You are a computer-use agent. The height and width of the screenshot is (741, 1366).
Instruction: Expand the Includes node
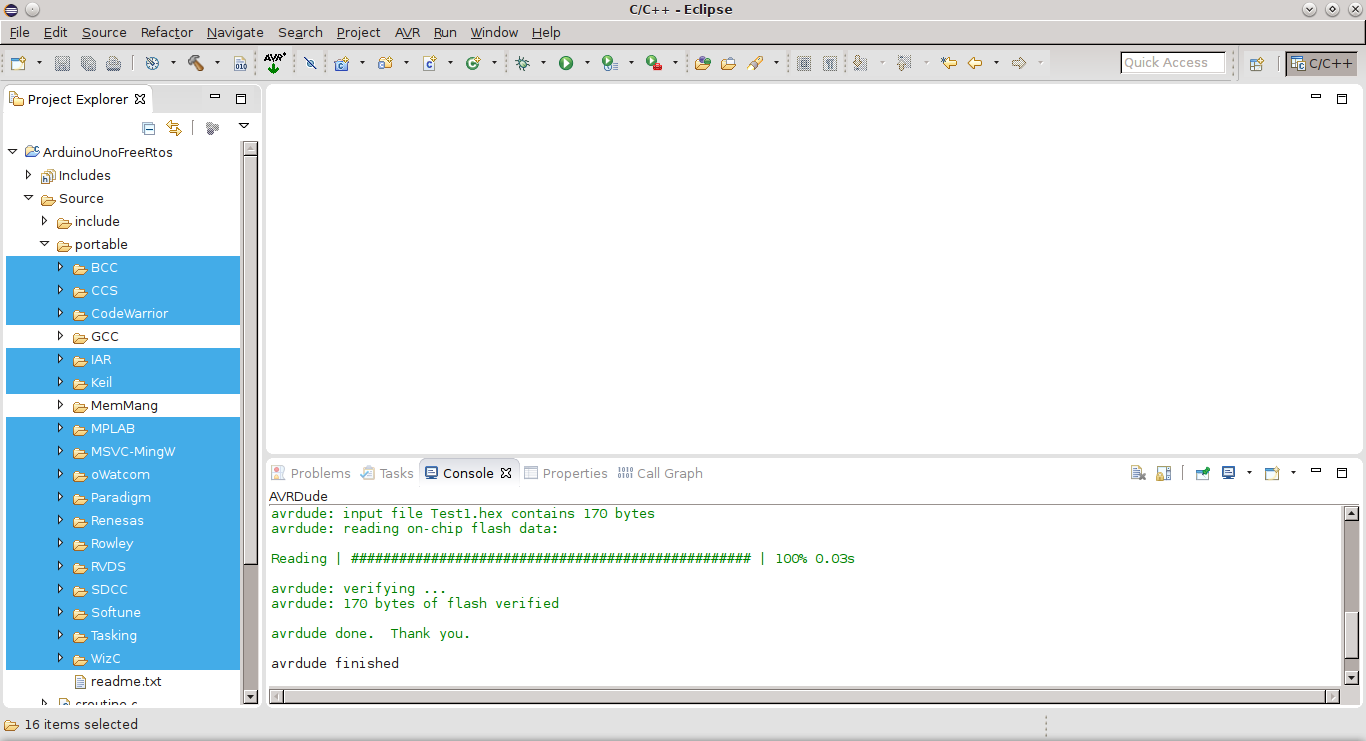(x=28, y=175)
